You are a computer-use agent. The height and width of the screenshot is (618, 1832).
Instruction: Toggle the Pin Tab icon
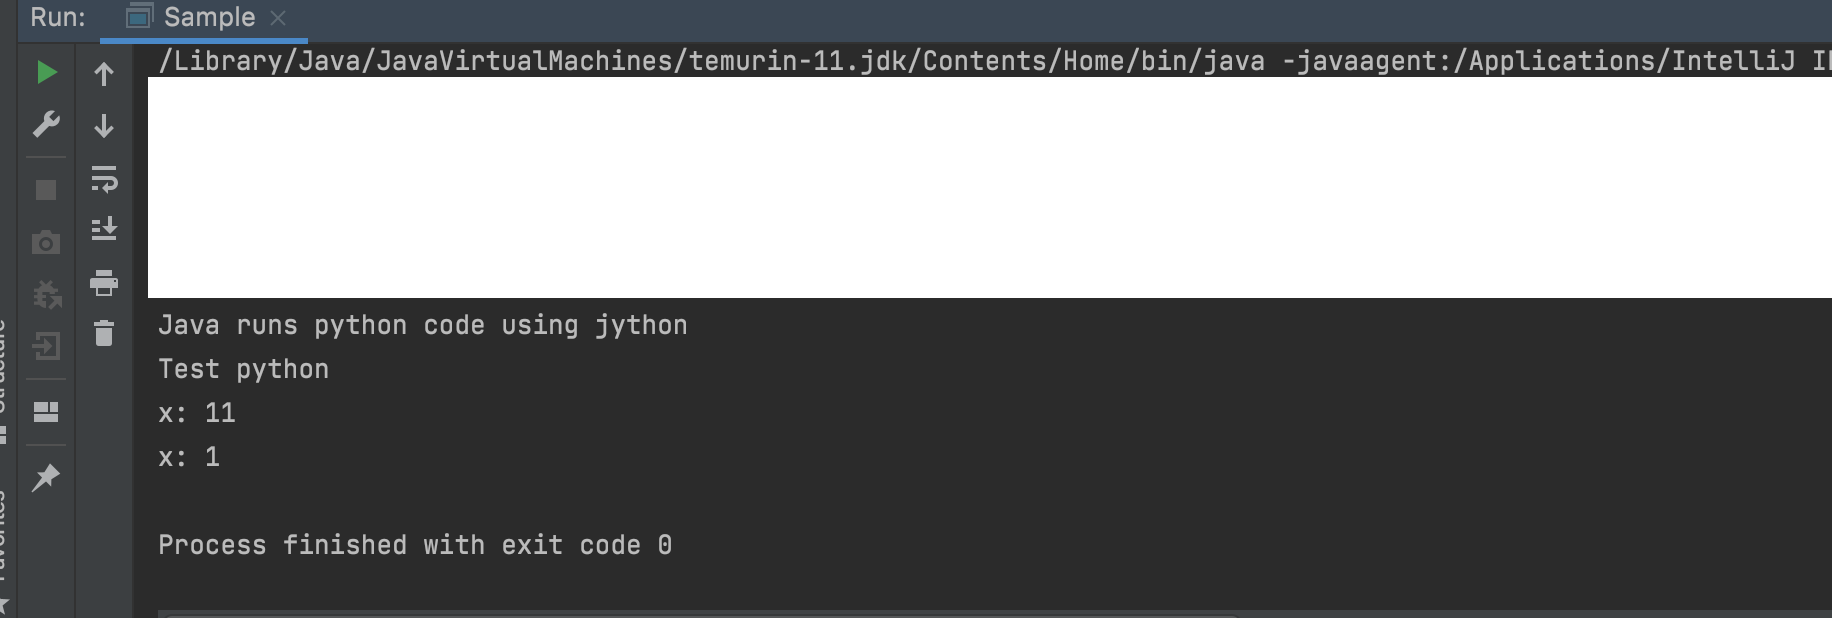click(x=46, y=478)
